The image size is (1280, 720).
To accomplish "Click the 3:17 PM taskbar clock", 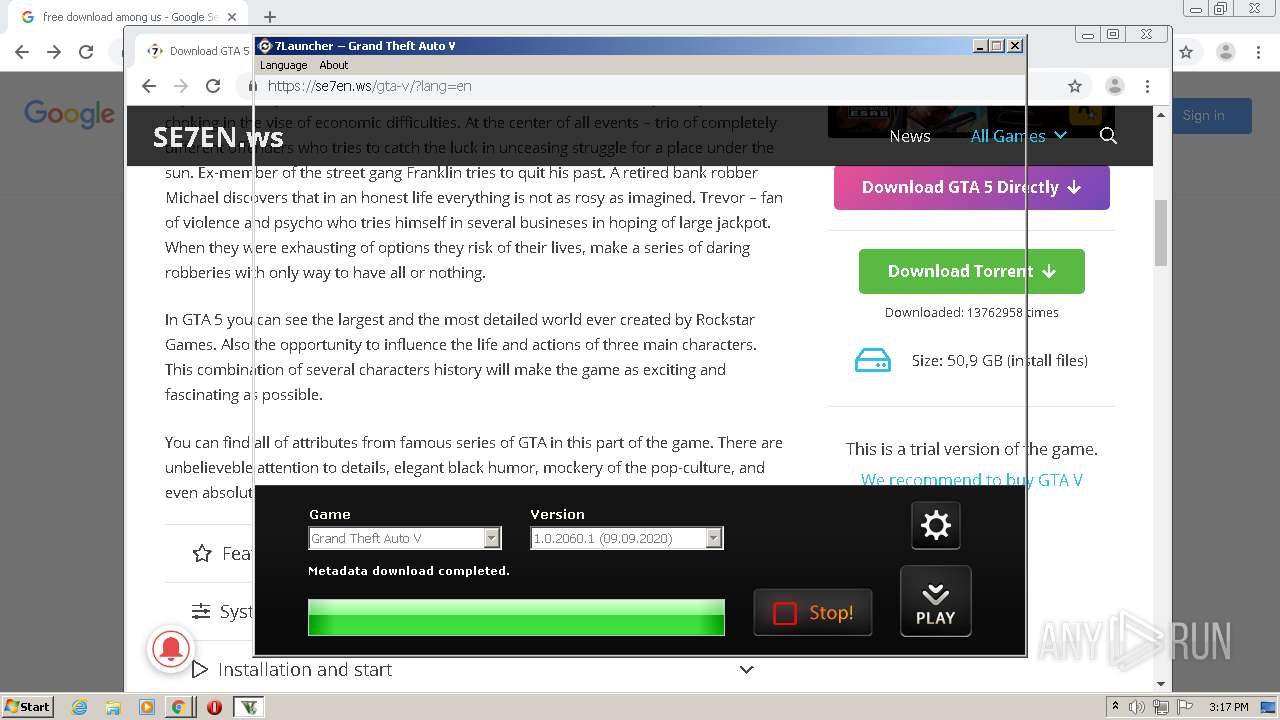I will coord(1228,707).
